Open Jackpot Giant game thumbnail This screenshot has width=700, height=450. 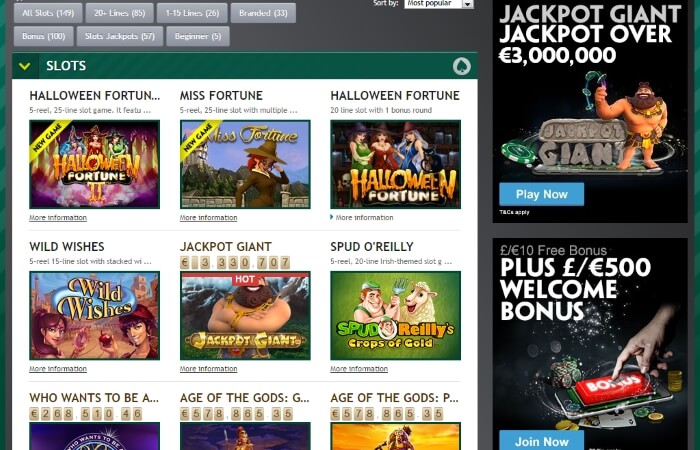coord(245,315)
